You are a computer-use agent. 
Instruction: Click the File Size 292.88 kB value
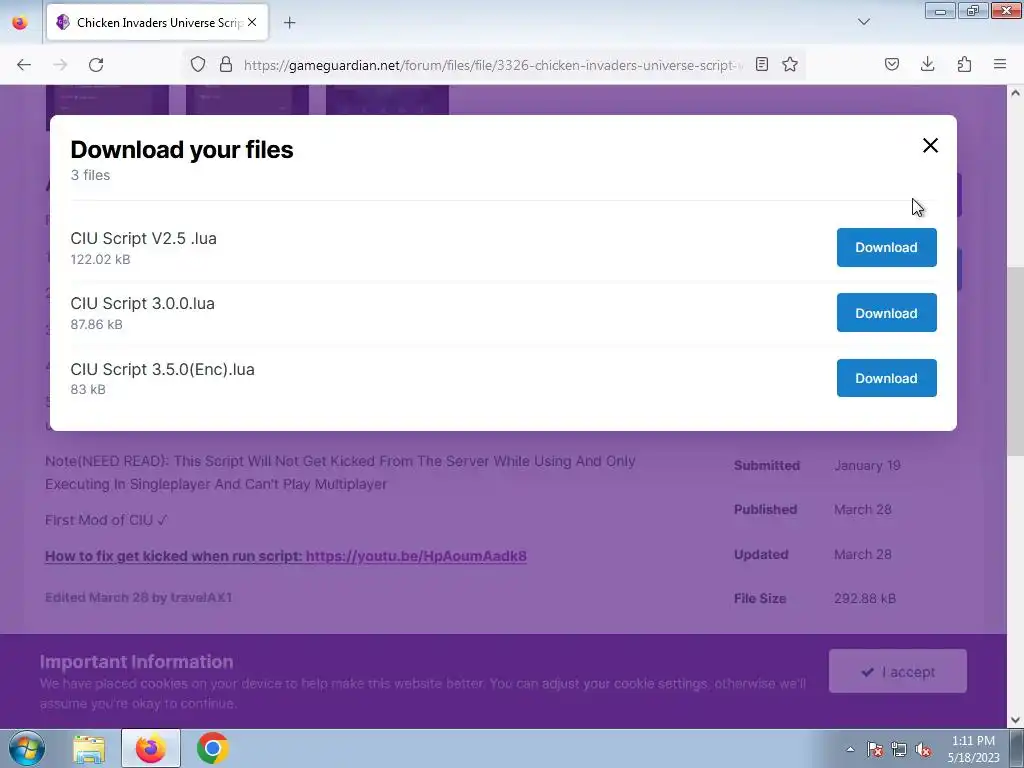coord(865,598)
